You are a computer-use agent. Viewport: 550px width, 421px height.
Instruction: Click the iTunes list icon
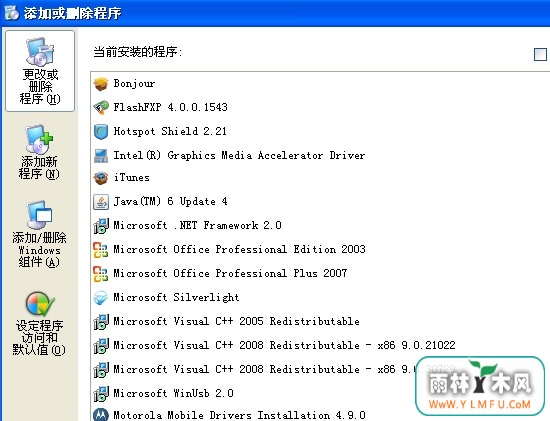pyautogui.click(x=101, y=178)
